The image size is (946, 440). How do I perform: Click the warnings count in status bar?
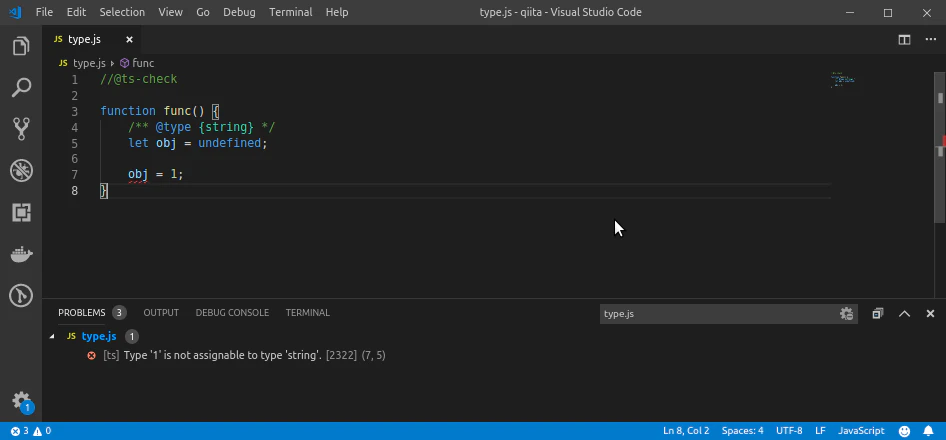(x=42, y=431)
